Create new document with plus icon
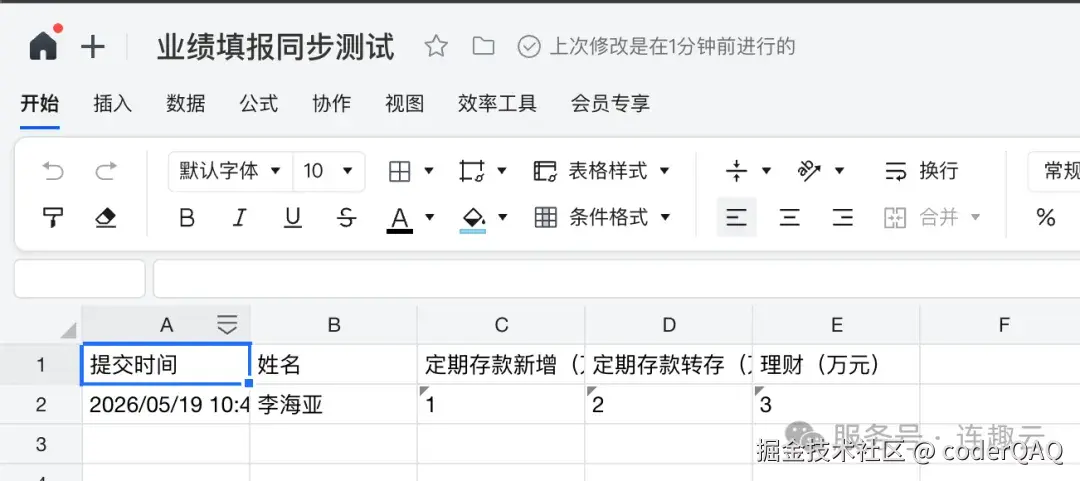1080x481 pixels. pyautogui.click(x=92, y=47)
